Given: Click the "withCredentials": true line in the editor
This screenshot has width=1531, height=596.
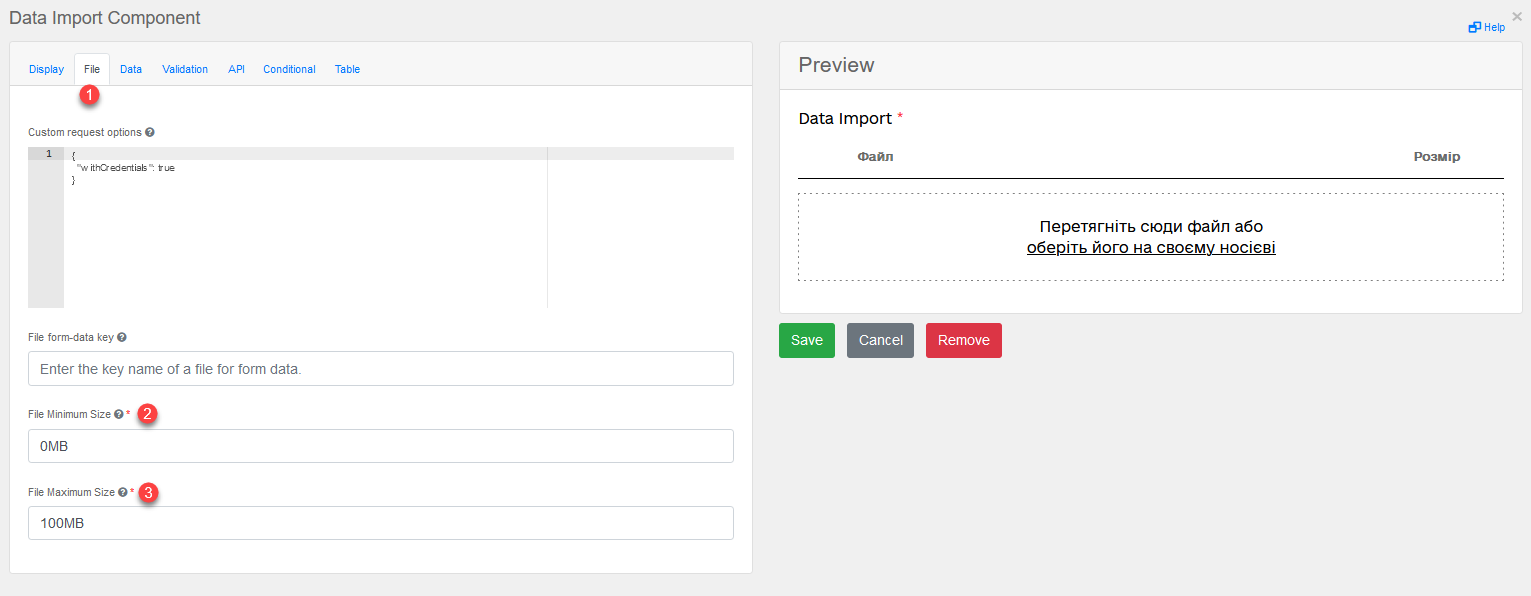Looking at the screenshot, I should tap(126, 168).
